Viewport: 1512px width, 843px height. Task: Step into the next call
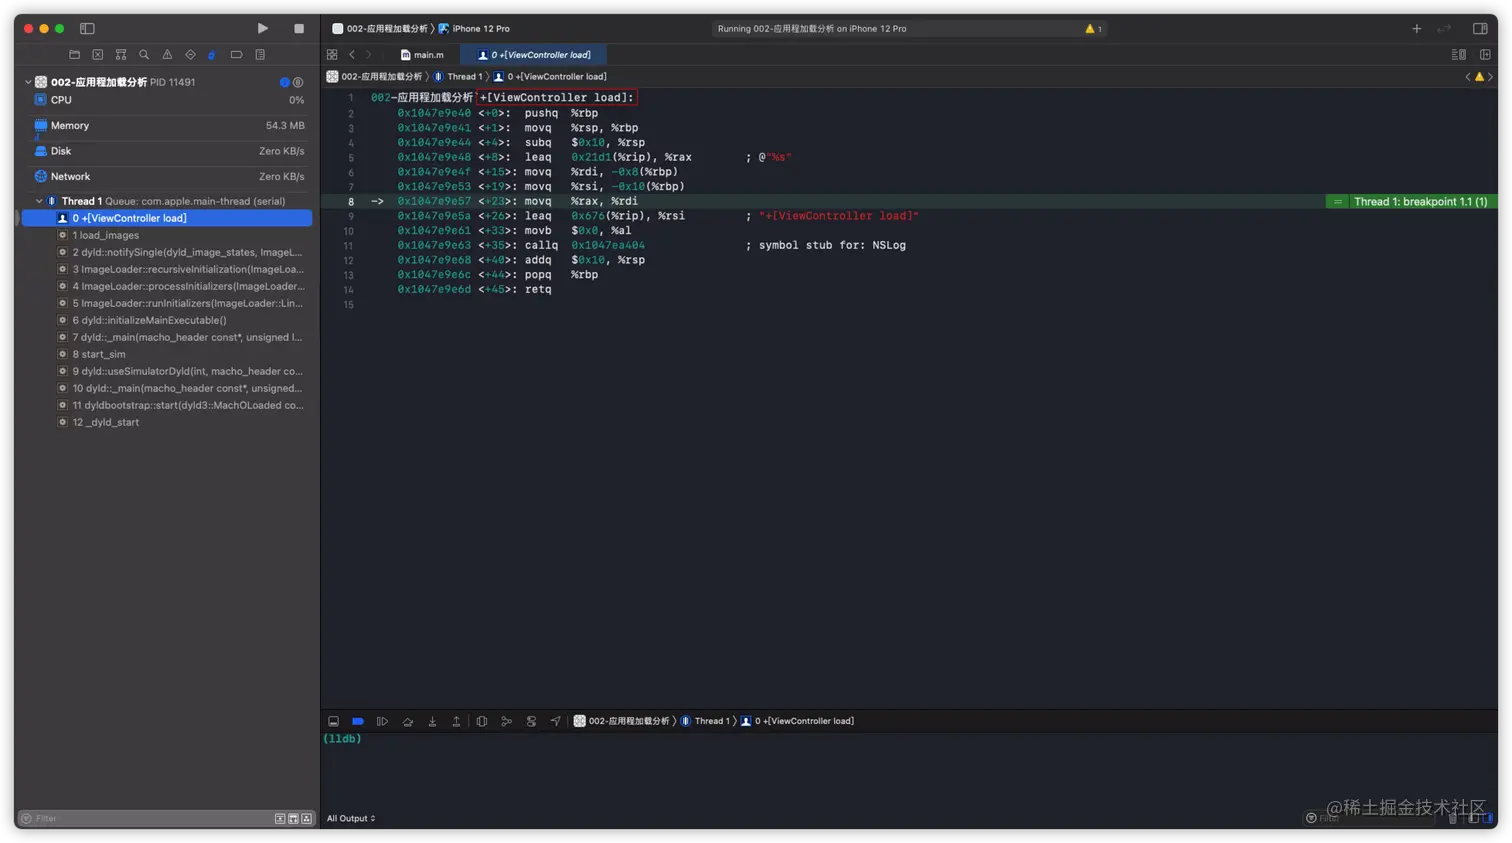tap(432, 721)
